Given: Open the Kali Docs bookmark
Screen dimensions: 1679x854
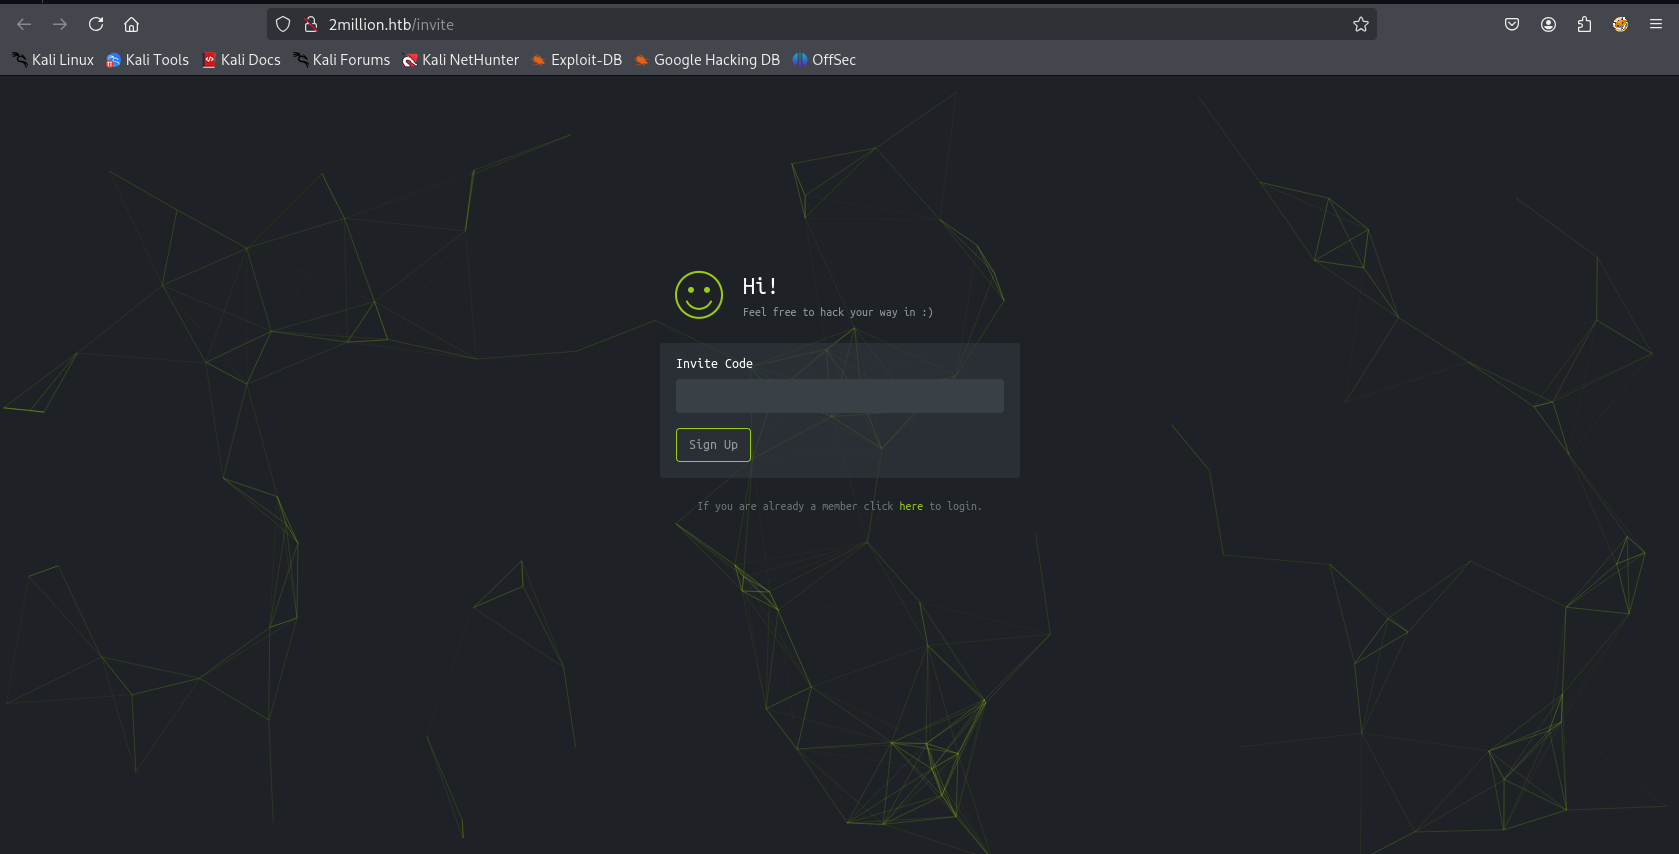Looking at the screenshot, I should [x=242, y=60].
